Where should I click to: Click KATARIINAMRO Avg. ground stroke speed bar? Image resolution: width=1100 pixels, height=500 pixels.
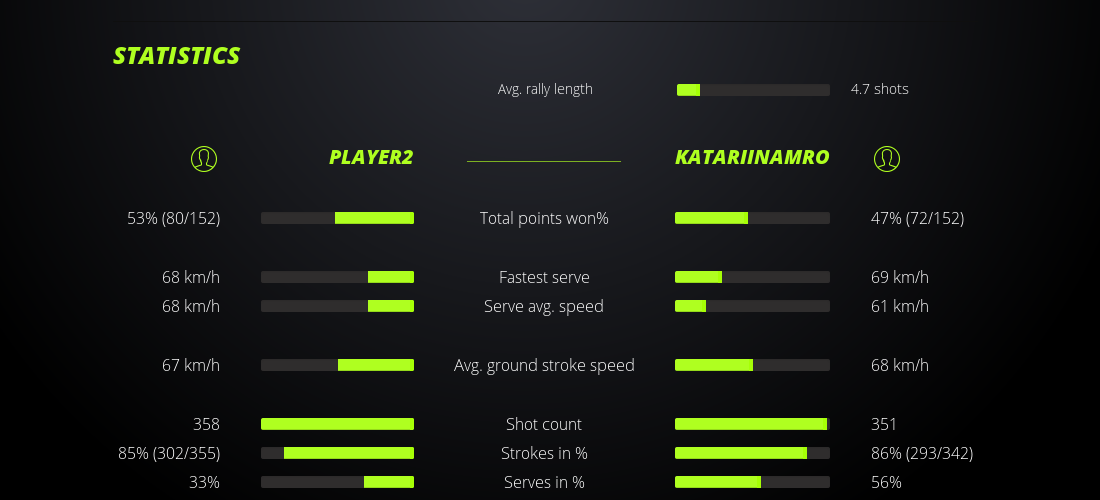752,365
